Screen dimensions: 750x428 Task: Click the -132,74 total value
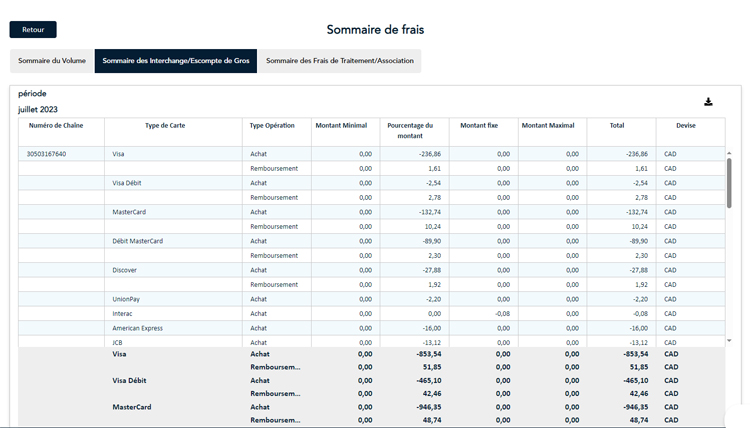point(637,212)
